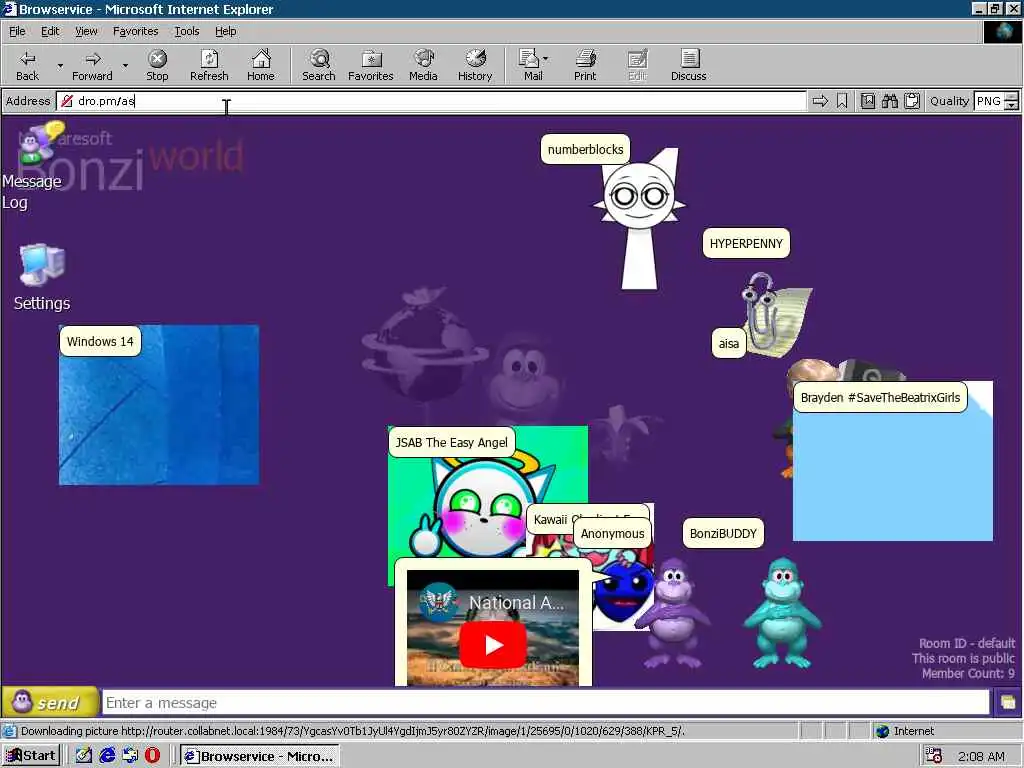1024x768 pixels.
Task: Click the purple Bonzi gorilla character
Action: click(673, 613)
